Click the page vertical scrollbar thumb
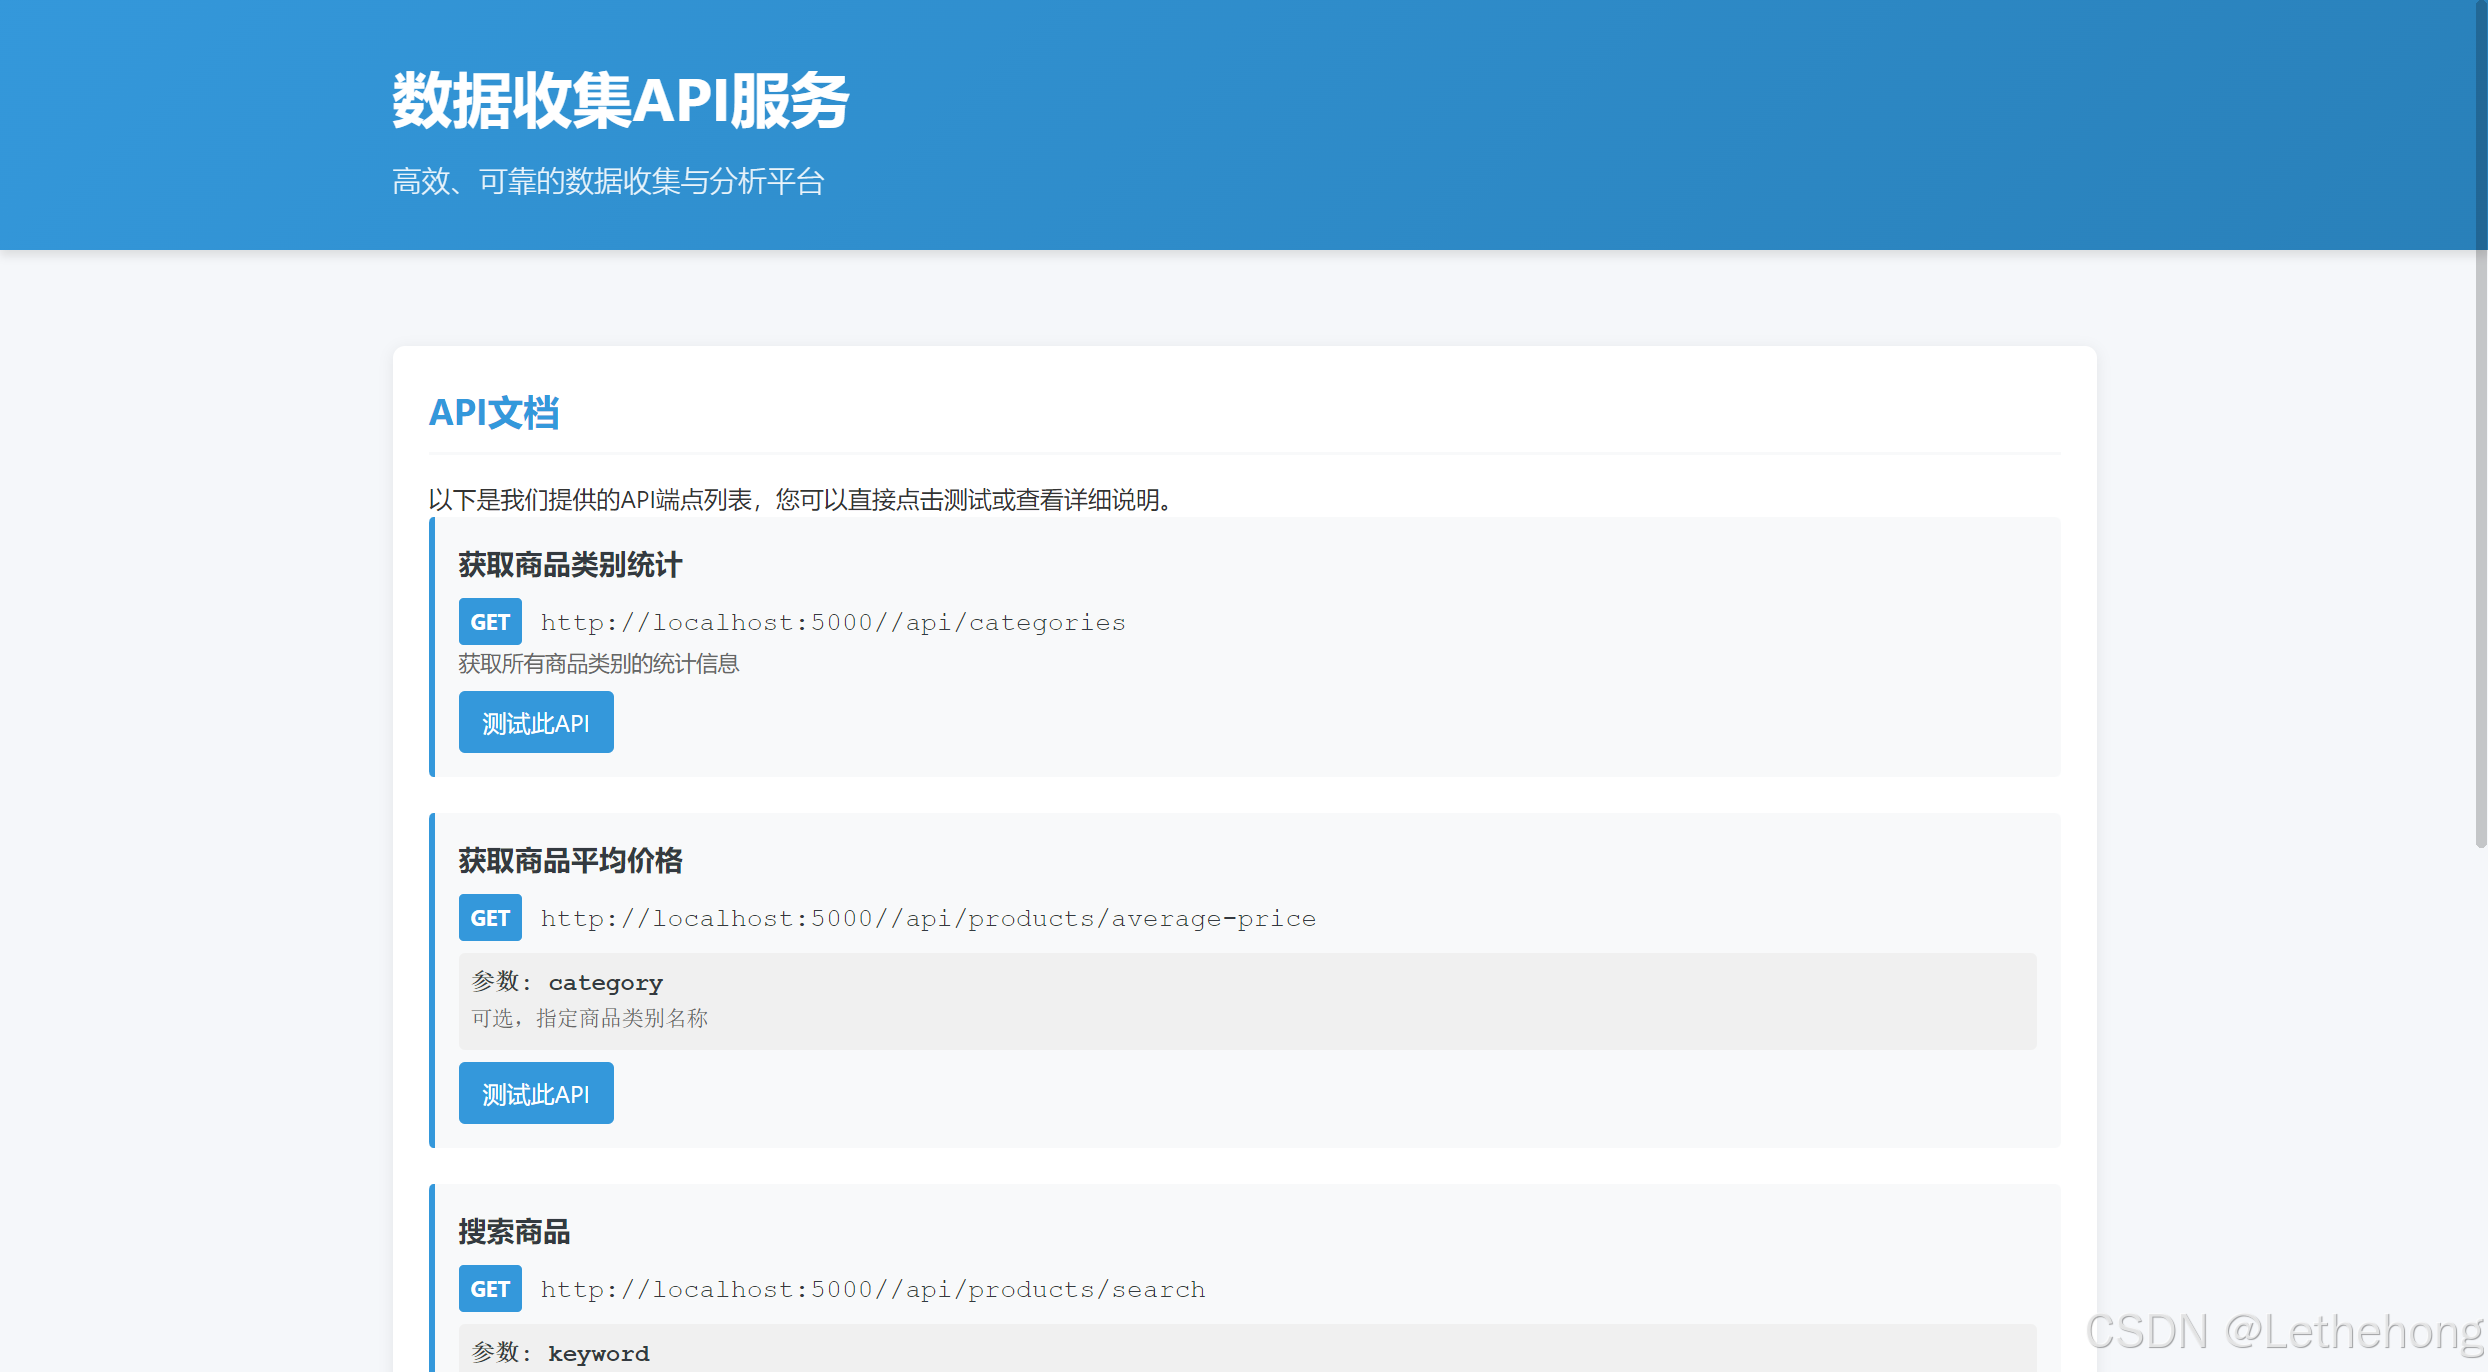The width and height of the screenshot is (2488, 1372). (2480, 420)
